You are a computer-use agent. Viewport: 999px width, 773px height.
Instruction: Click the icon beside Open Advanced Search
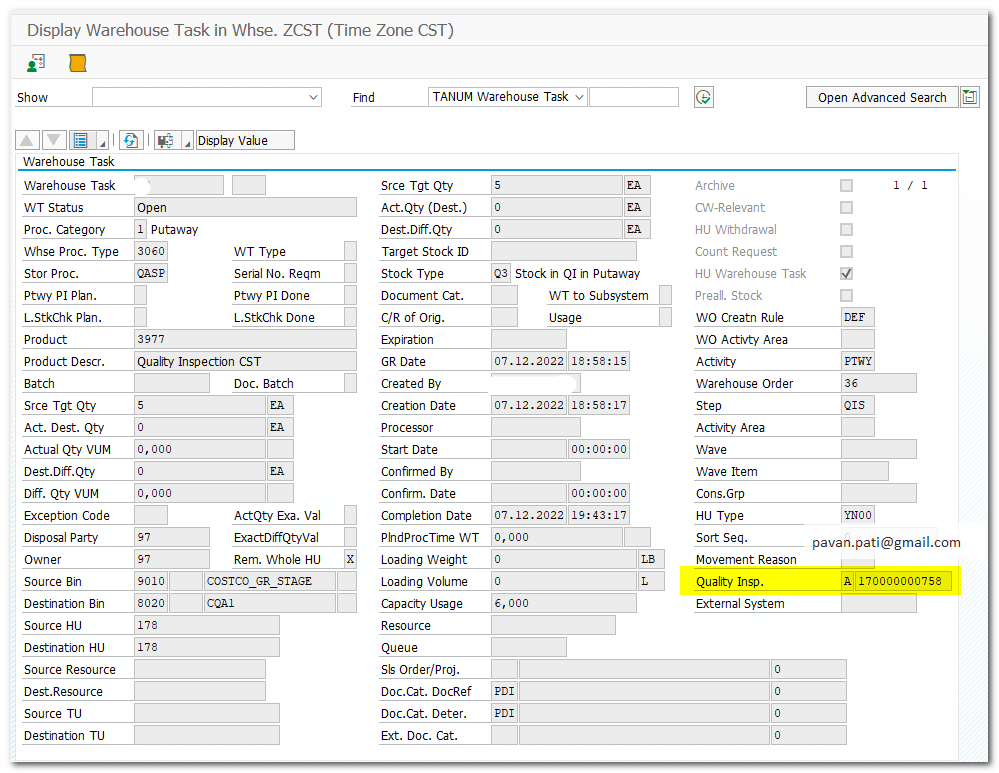[969, 97]
